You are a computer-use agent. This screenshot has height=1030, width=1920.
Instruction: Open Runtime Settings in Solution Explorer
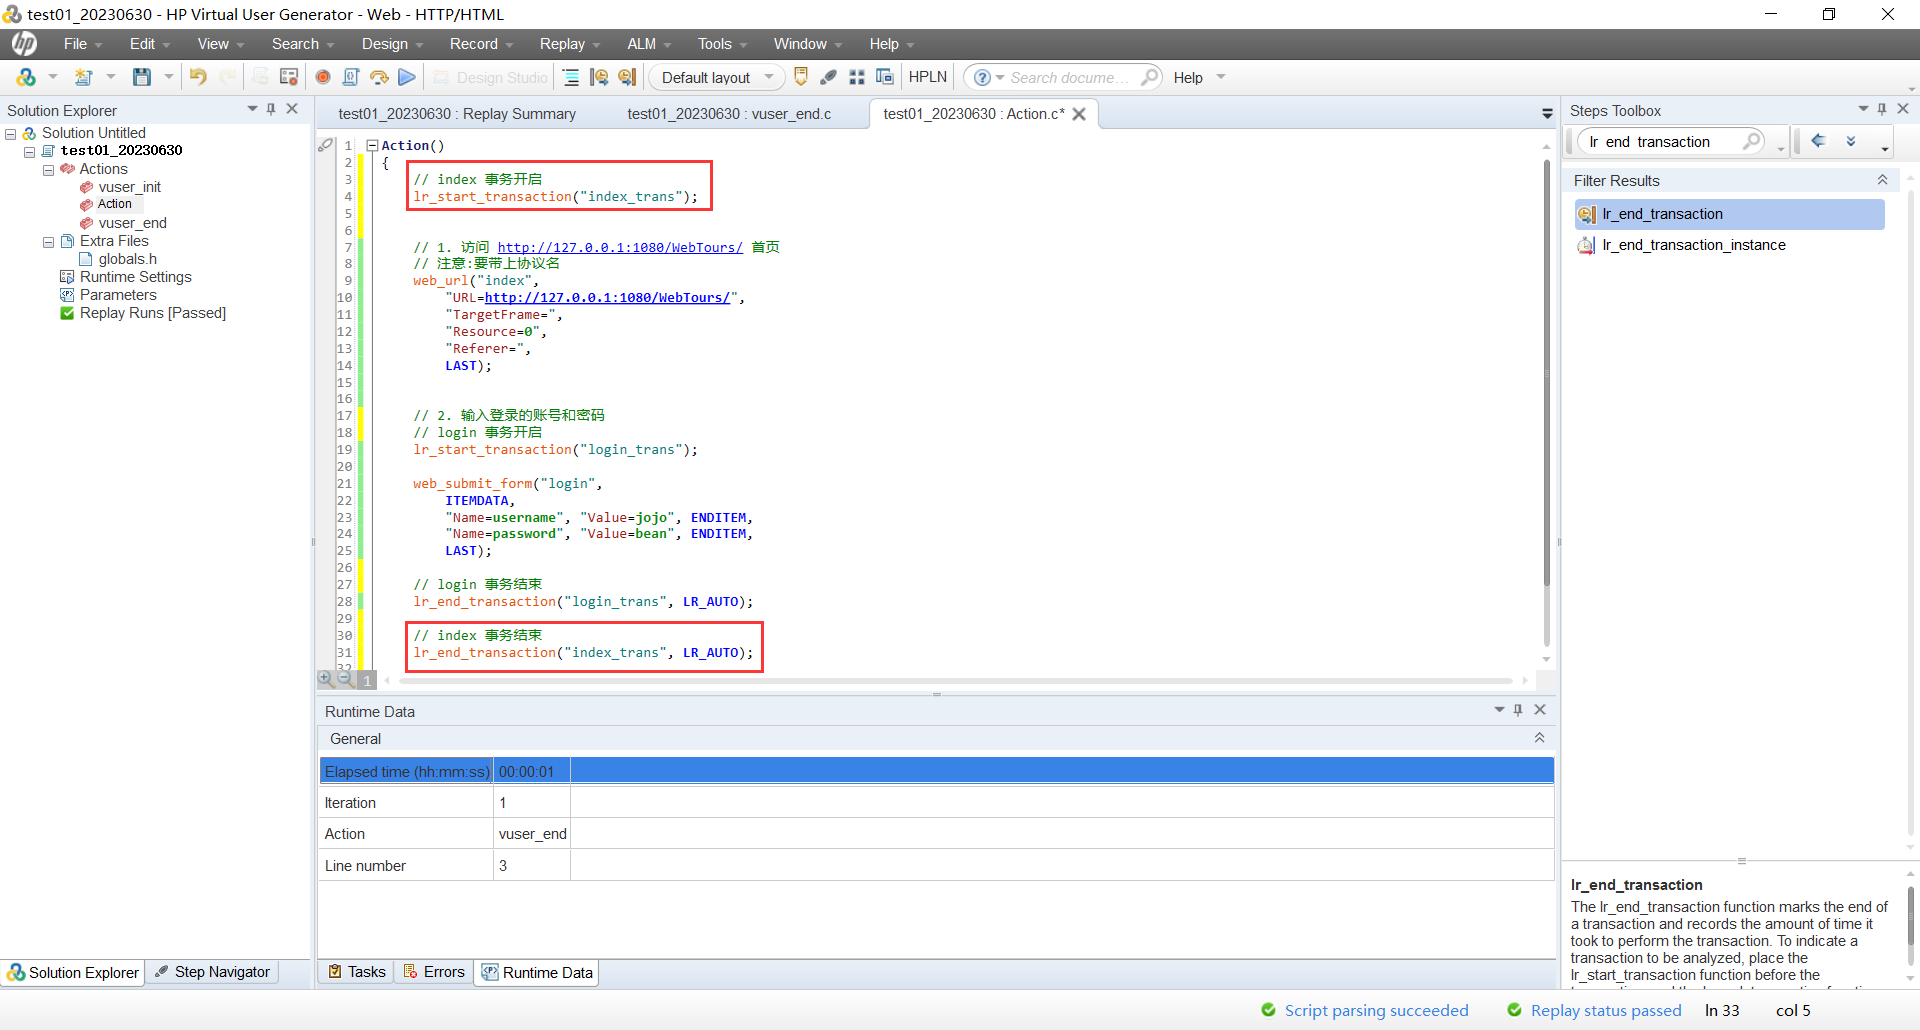[136, 277]
